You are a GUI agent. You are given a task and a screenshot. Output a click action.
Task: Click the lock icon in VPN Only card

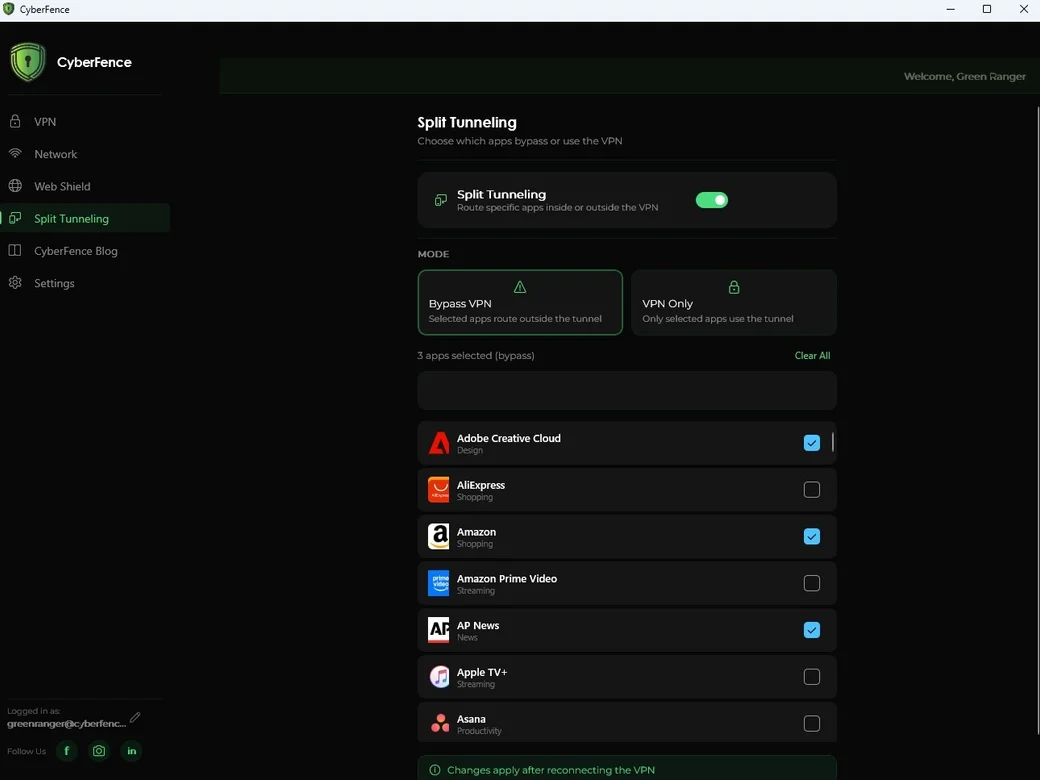coord(734,287)
